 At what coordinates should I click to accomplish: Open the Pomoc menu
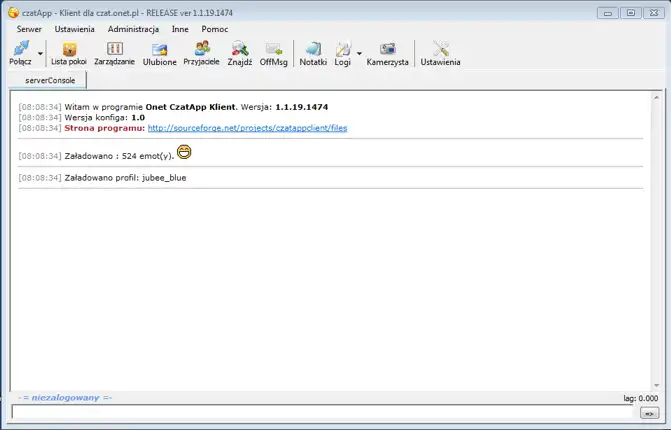(215, 29)
